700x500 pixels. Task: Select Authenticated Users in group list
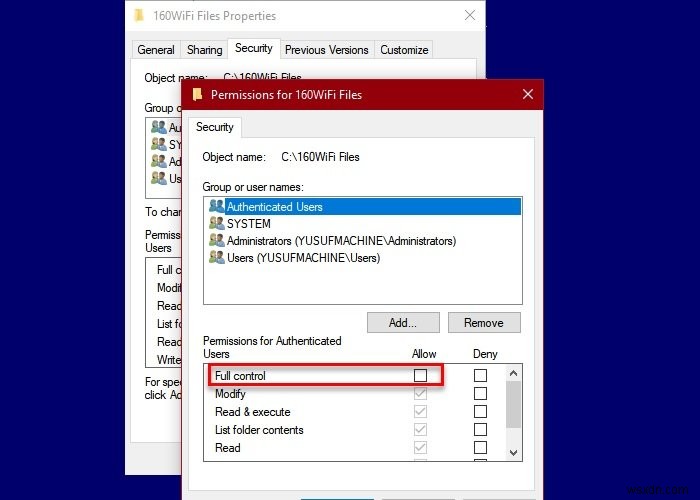point(364,207)
